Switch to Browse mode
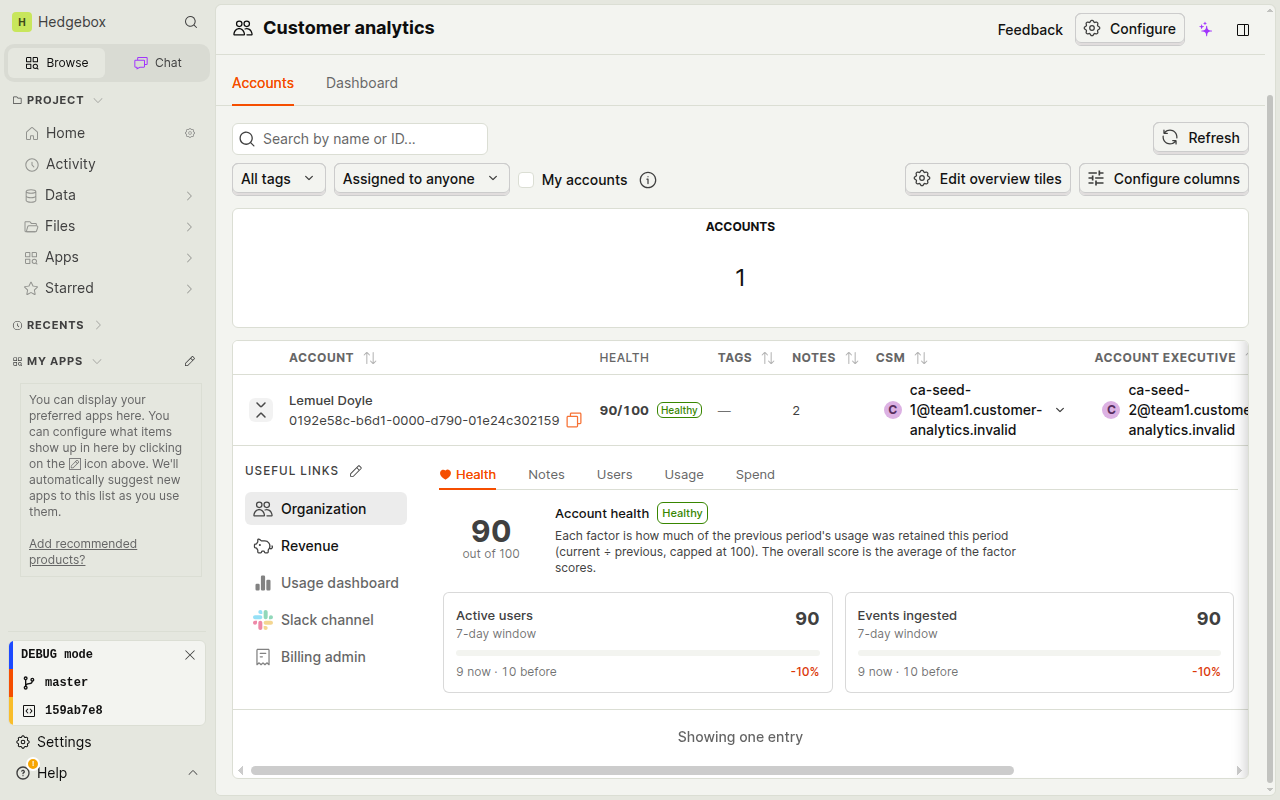 (57, 62)
